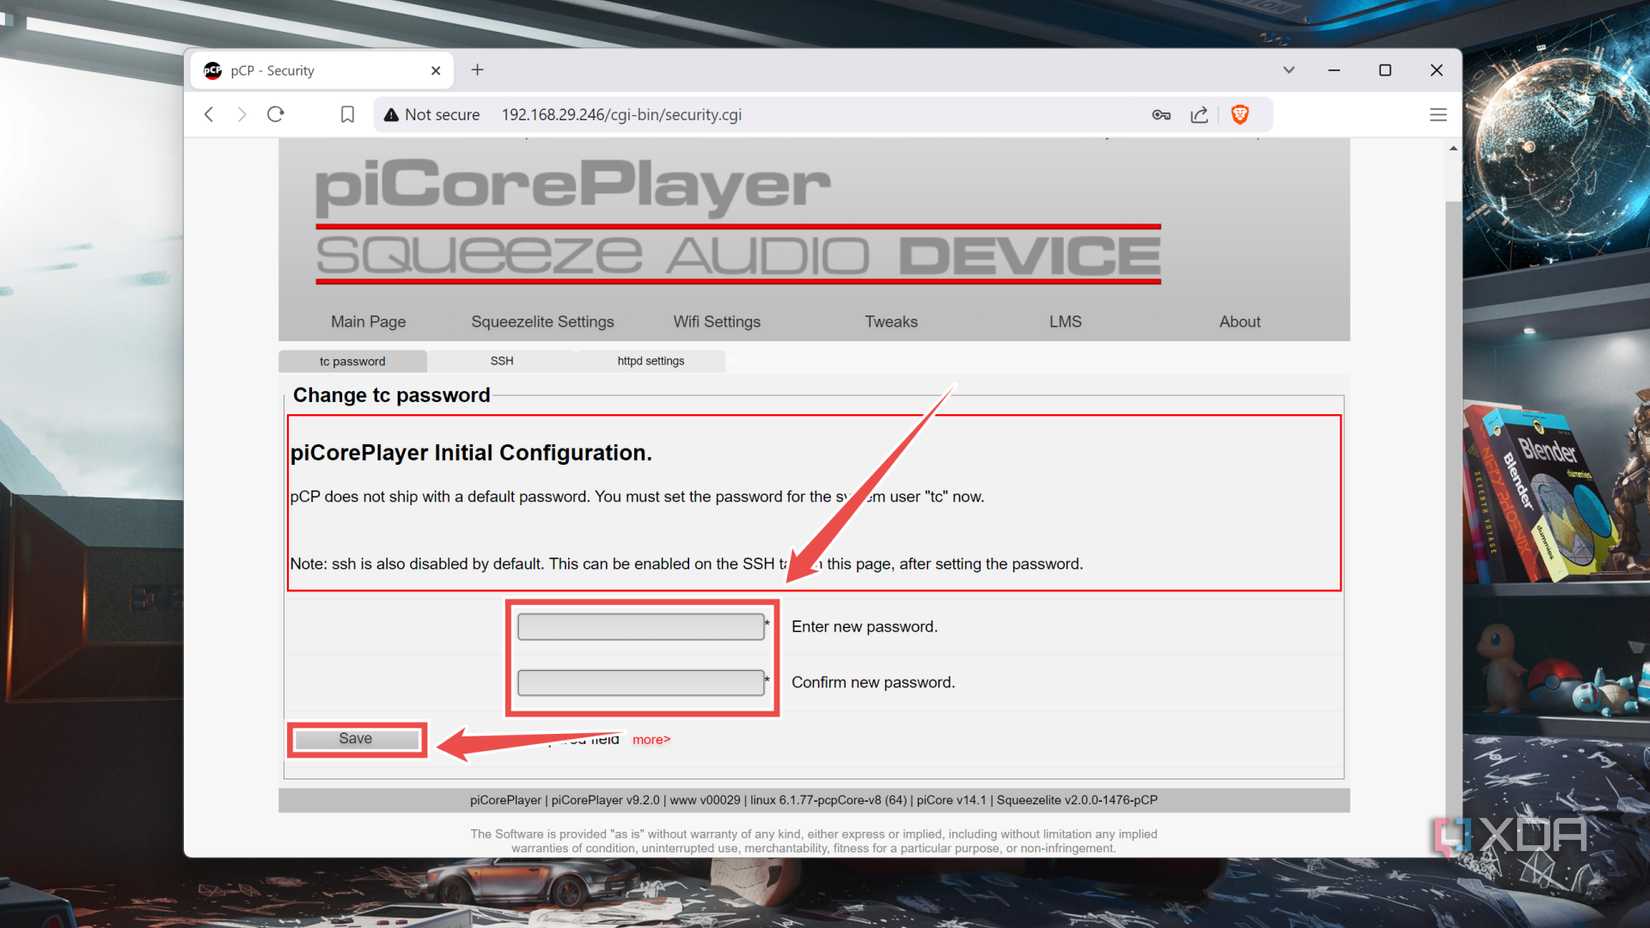Switch to the SSH tab
This screenshot has width=1650, height=928.
(501, 361)
